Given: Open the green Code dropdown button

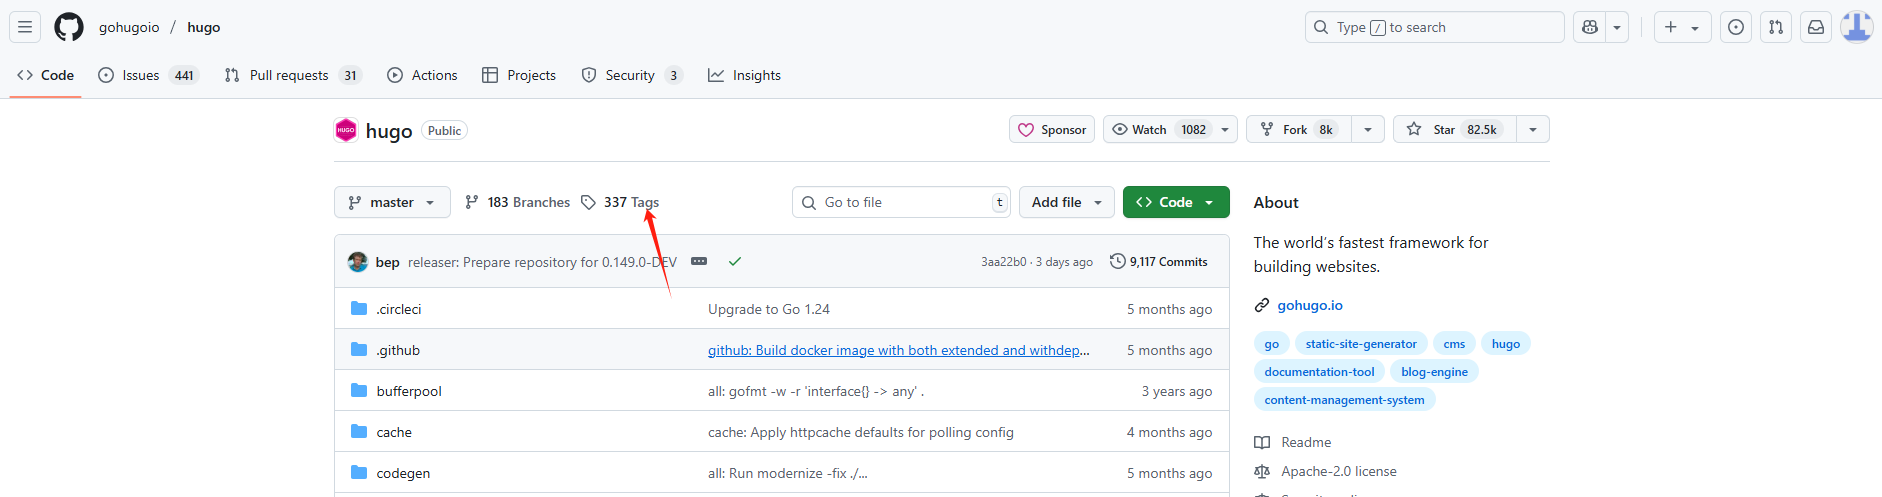Looking at the screenshot, I should coord(1176,202).
